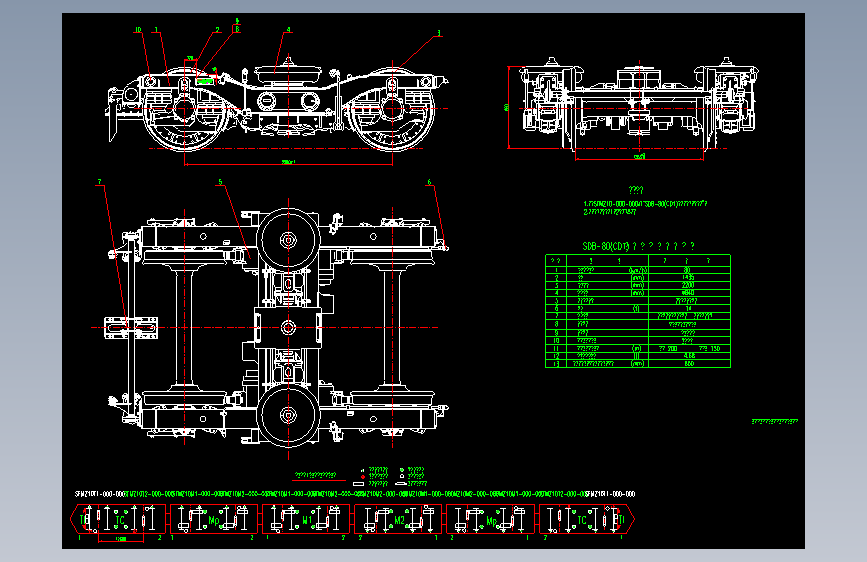Select the center pivot in the plan view
This screenshot has height=562, width=867.
(288, 327)
